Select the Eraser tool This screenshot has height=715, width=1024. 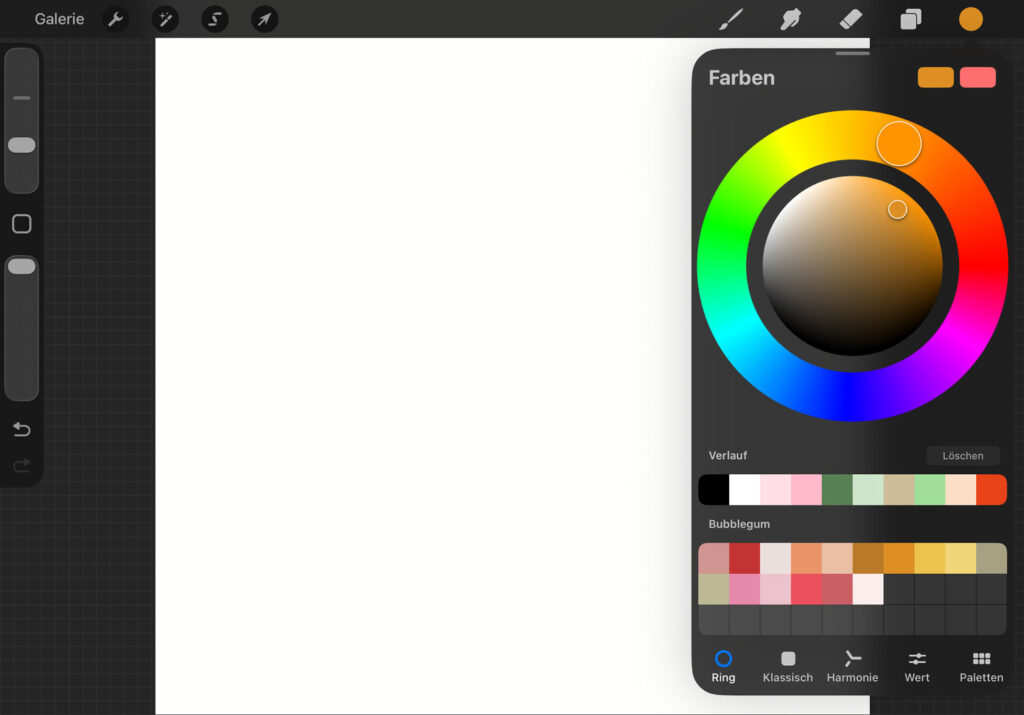(850, 19)
